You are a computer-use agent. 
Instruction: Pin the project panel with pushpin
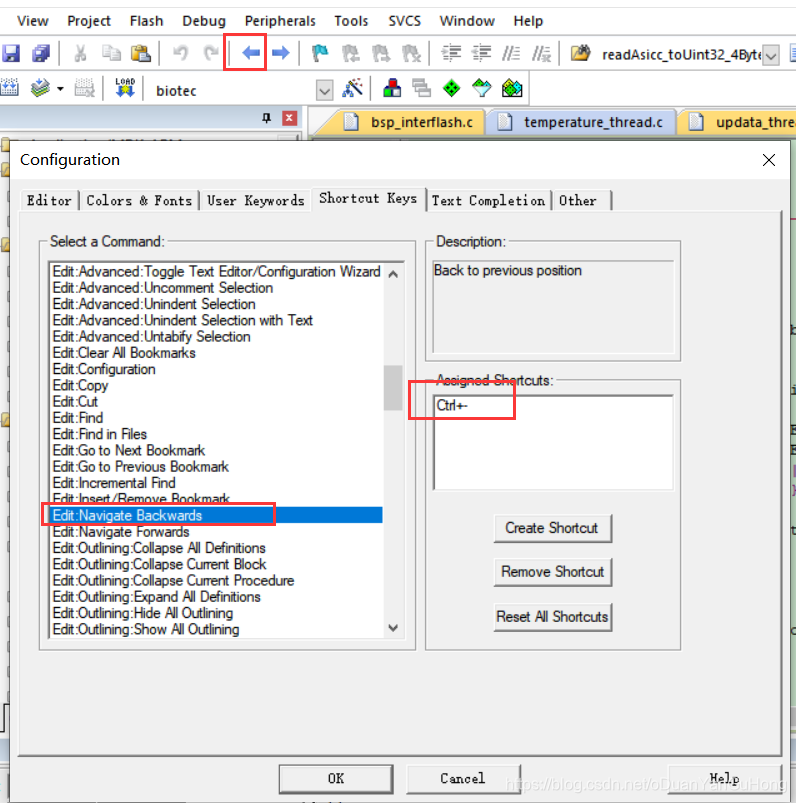(266, 118)
